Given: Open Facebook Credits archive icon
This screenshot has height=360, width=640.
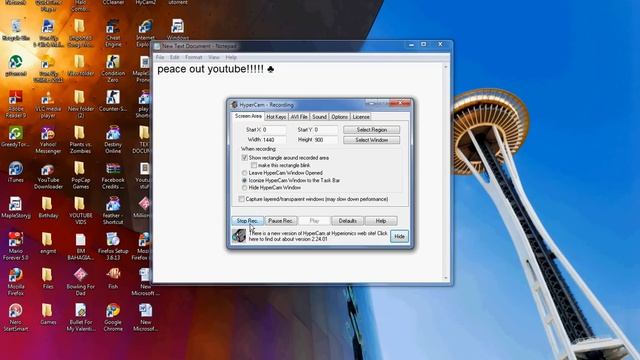Looking at the screenshot, I should 113,175.
